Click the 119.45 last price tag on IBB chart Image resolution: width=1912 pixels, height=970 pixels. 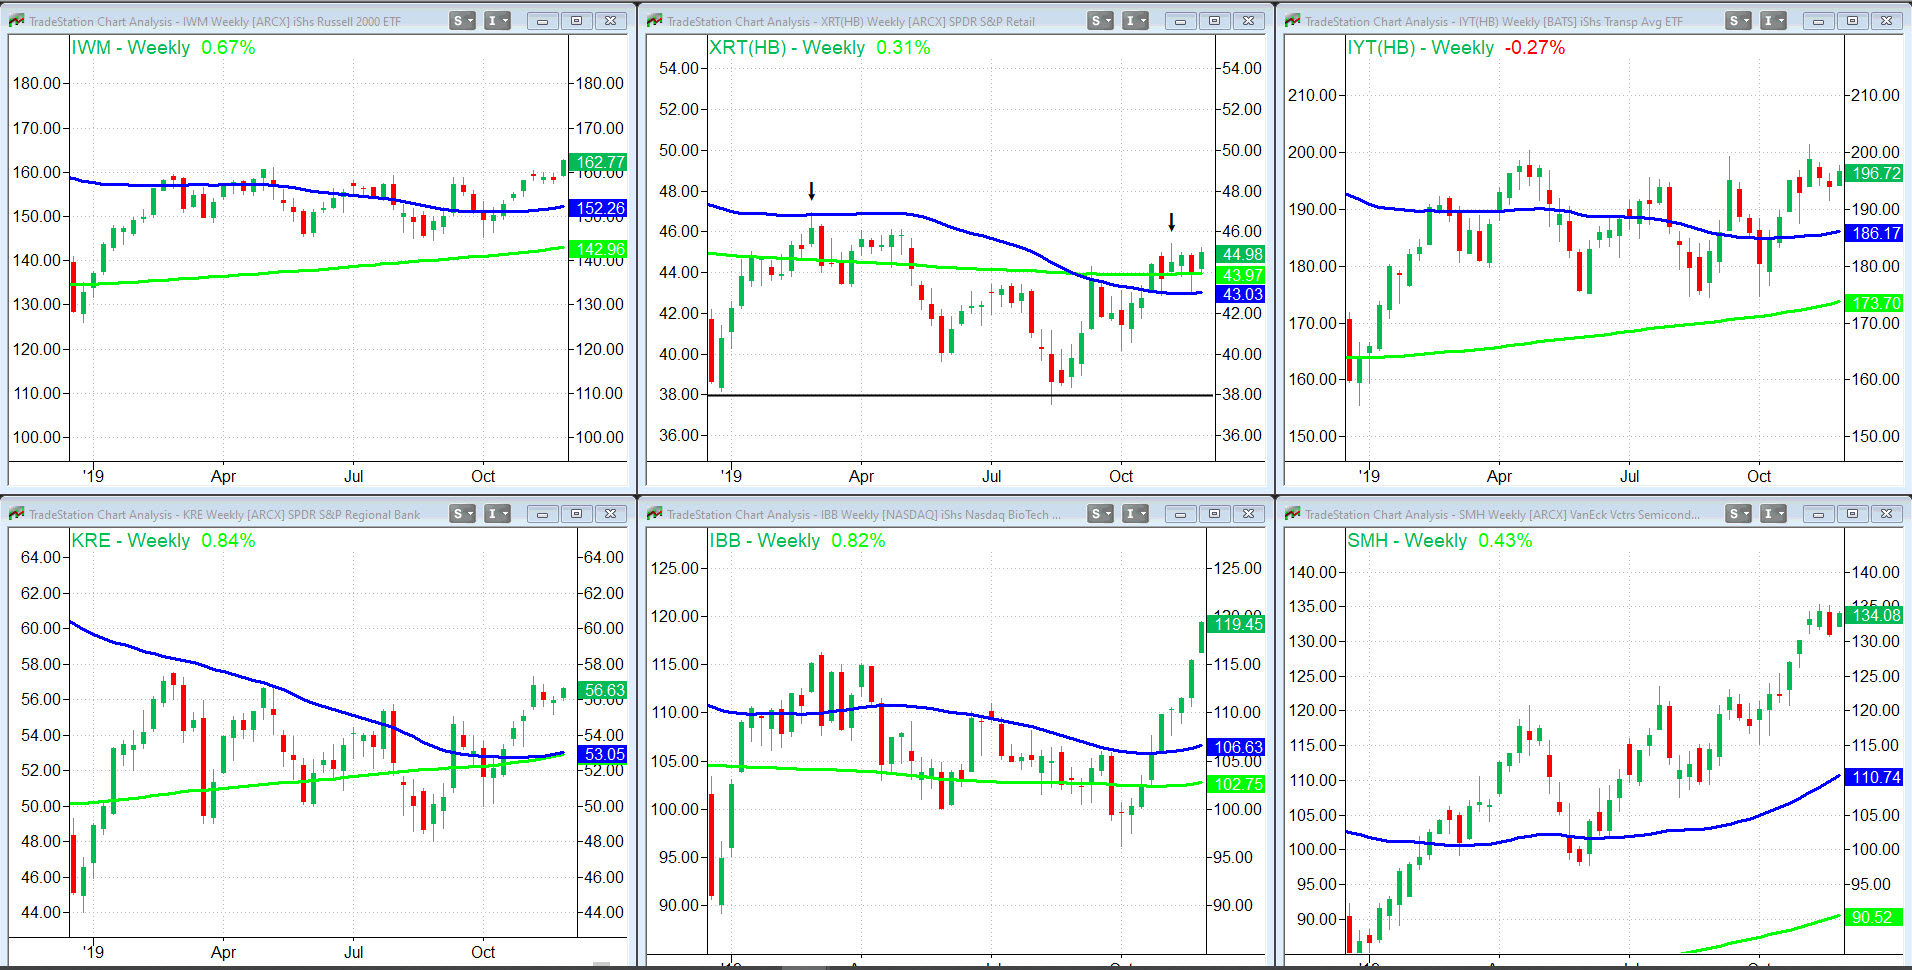click(1238, 624)
